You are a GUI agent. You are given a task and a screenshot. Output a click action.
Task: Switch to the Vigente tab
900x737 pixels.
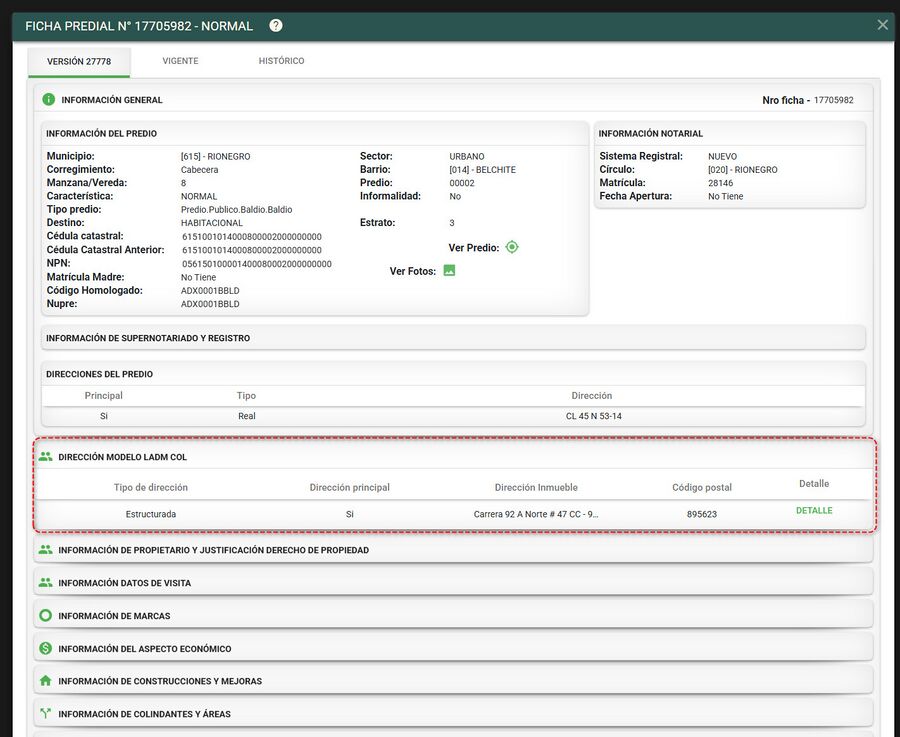pos(180,61)
